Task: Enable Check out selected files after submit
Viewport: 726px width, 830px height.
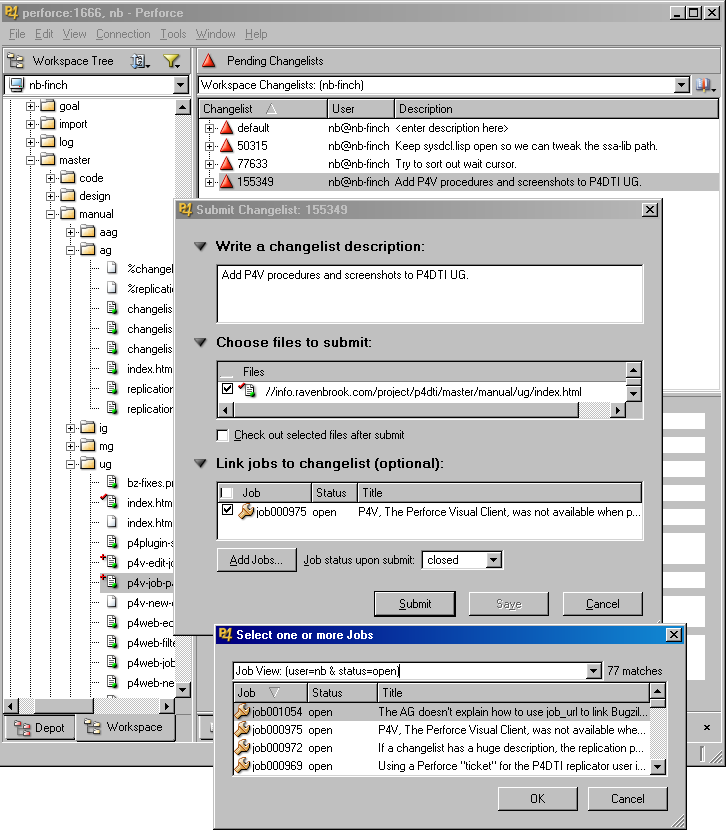Action: [223, 435]
